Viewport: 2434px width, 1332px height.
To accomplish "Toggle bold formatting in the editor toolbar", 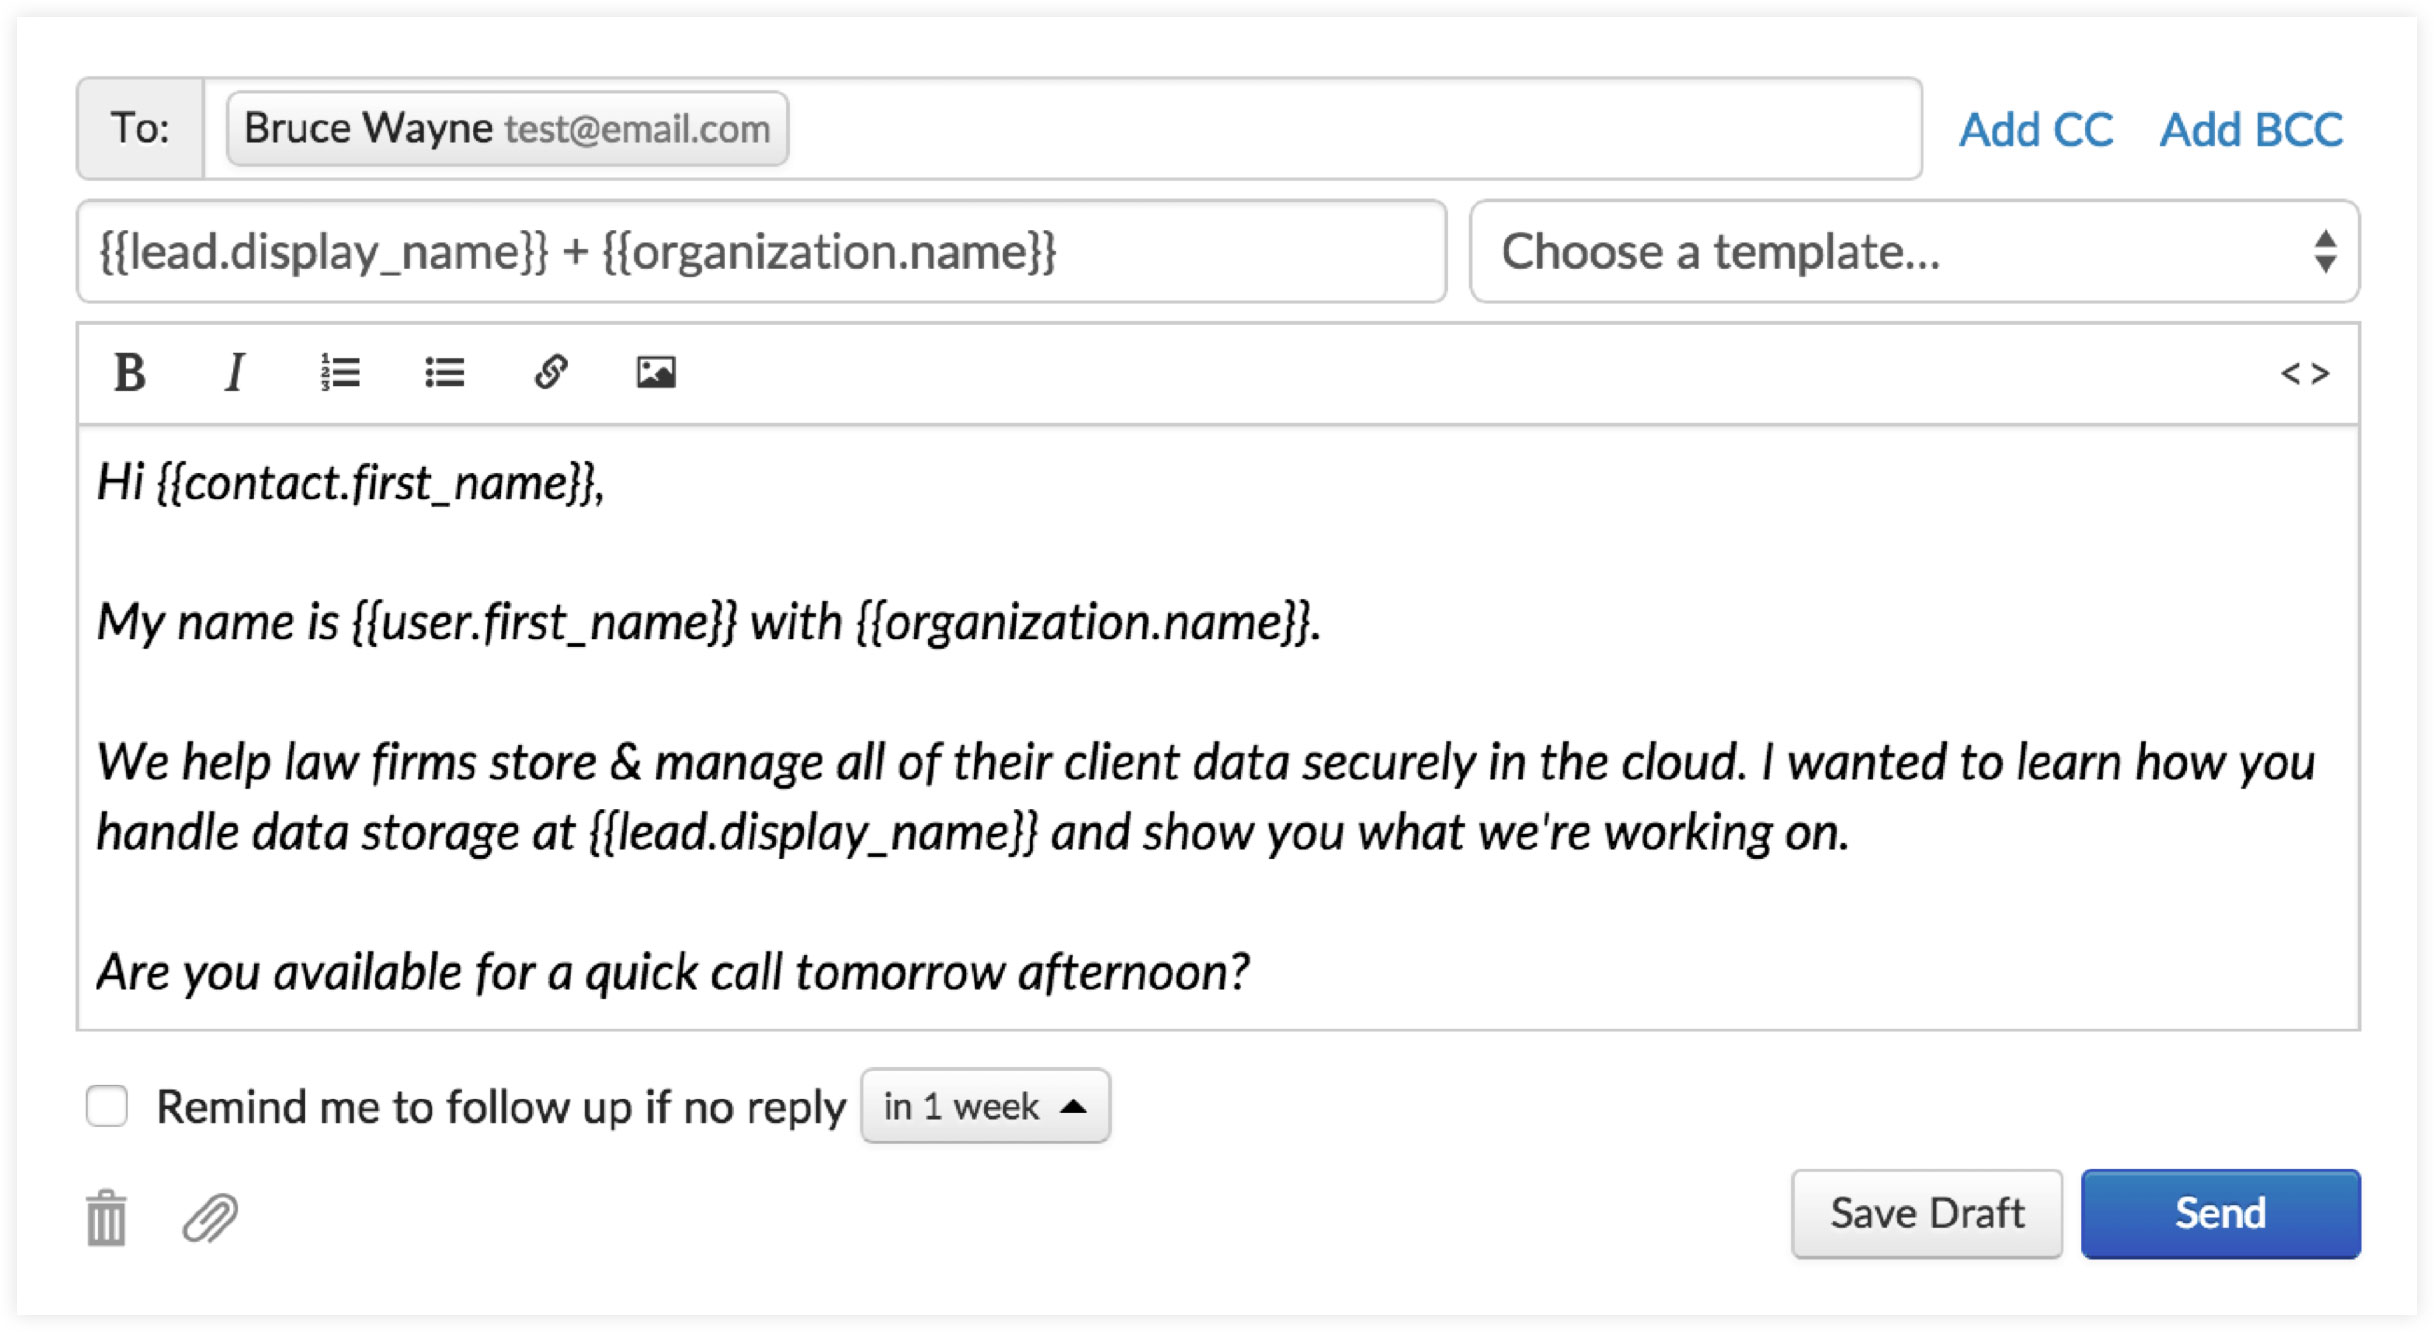I will (x=130, y=373).
